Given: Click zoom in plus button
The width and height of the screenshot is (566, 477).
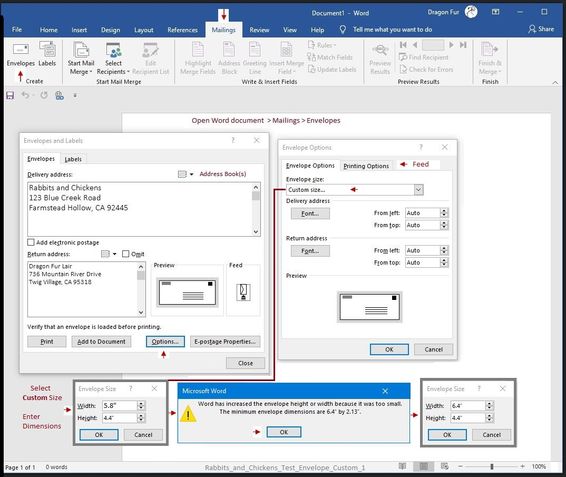Looking at the screenshot, I should pyautogui.click(x=522, y=467).
